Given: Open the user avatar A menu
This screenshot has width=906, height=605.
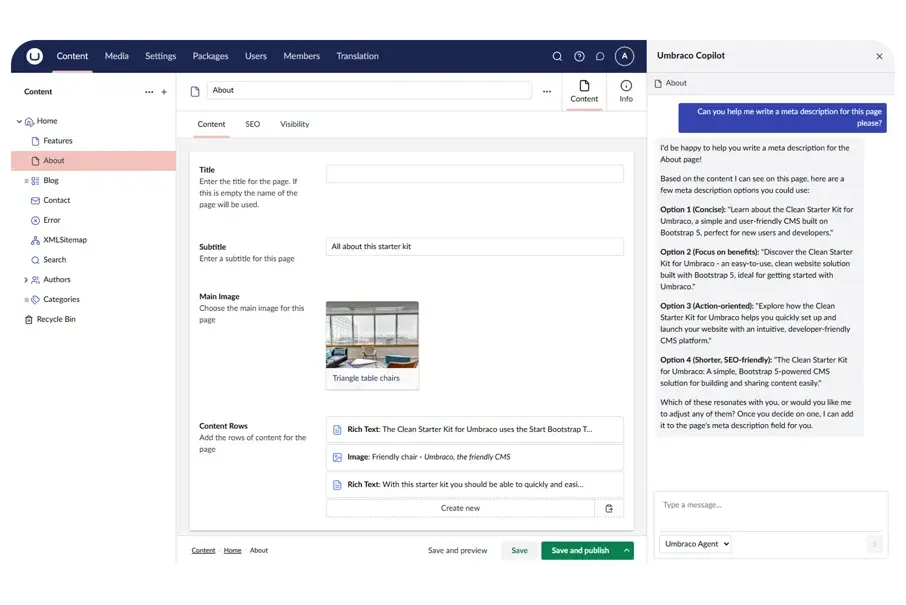Looking at the screenshot, I should [x=624, y=56].
